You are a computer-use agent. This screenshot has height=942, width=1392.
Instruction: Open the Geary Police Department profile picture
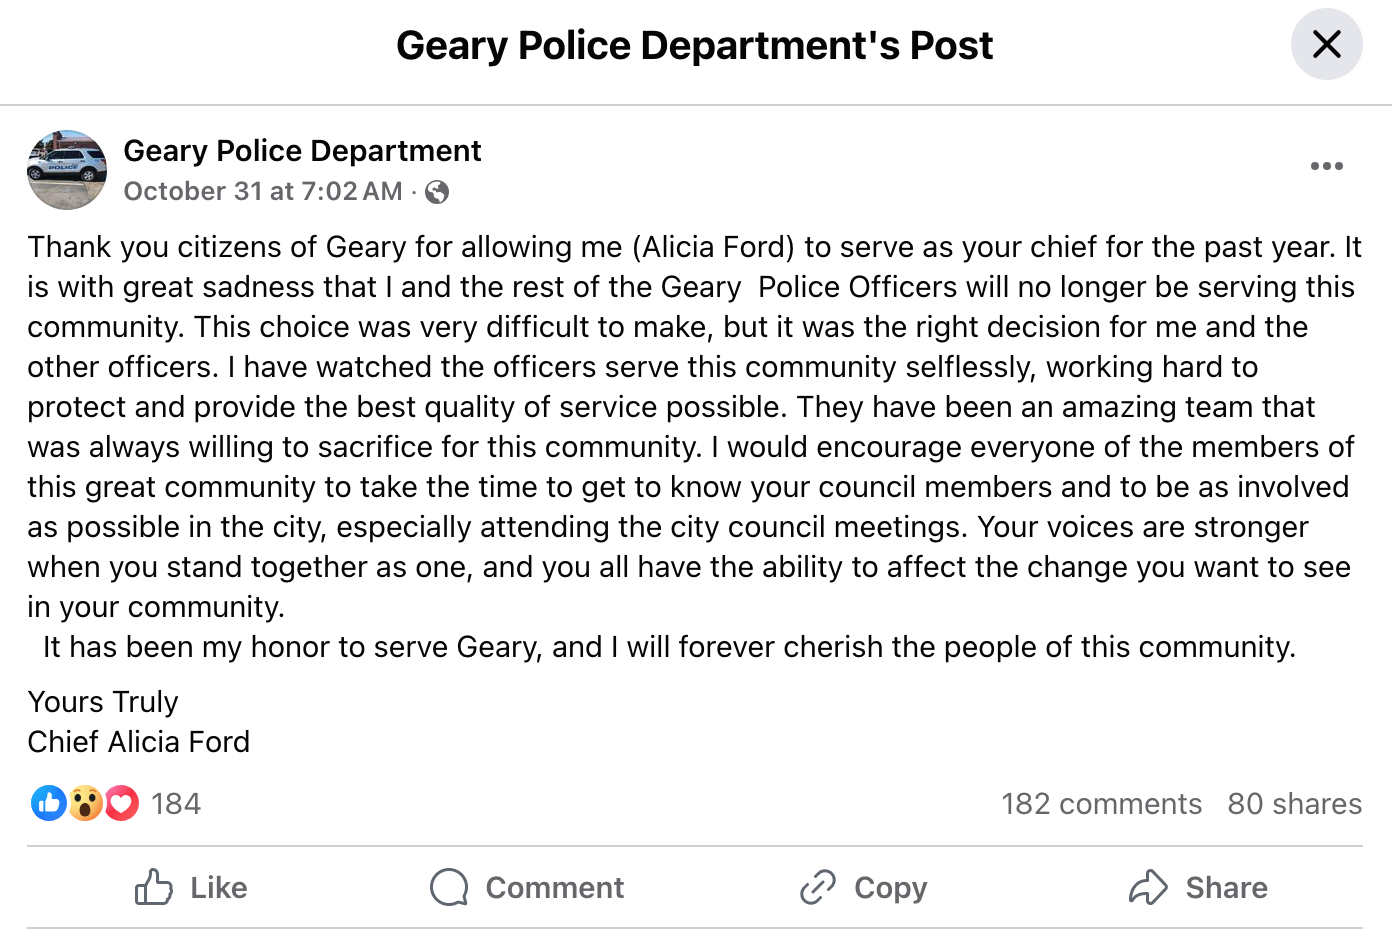67,170
